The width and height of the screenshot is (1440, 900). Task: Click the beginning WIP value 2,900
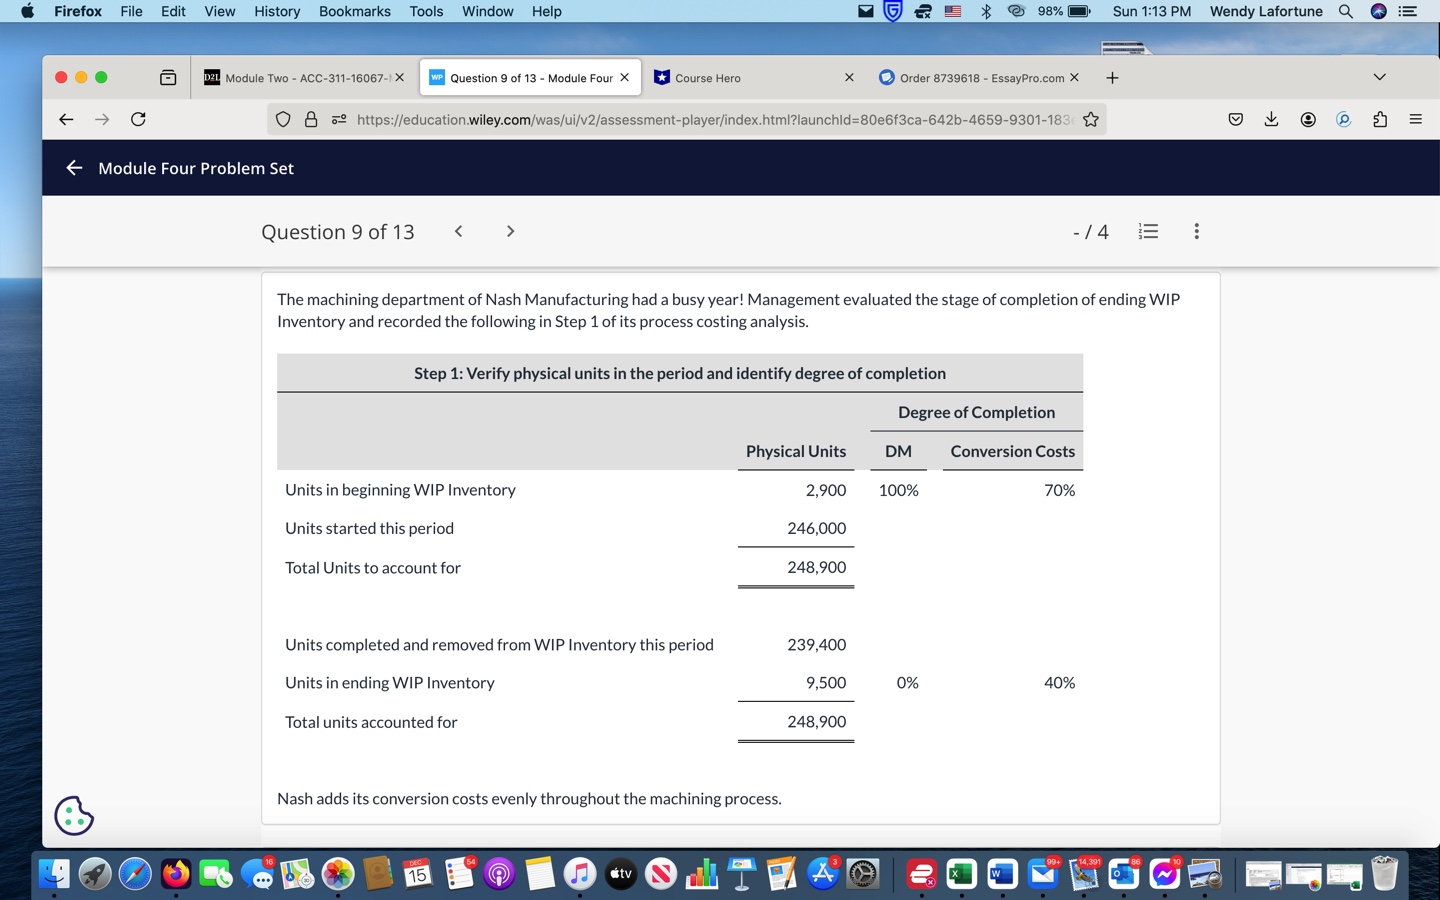tap(826, 490)
